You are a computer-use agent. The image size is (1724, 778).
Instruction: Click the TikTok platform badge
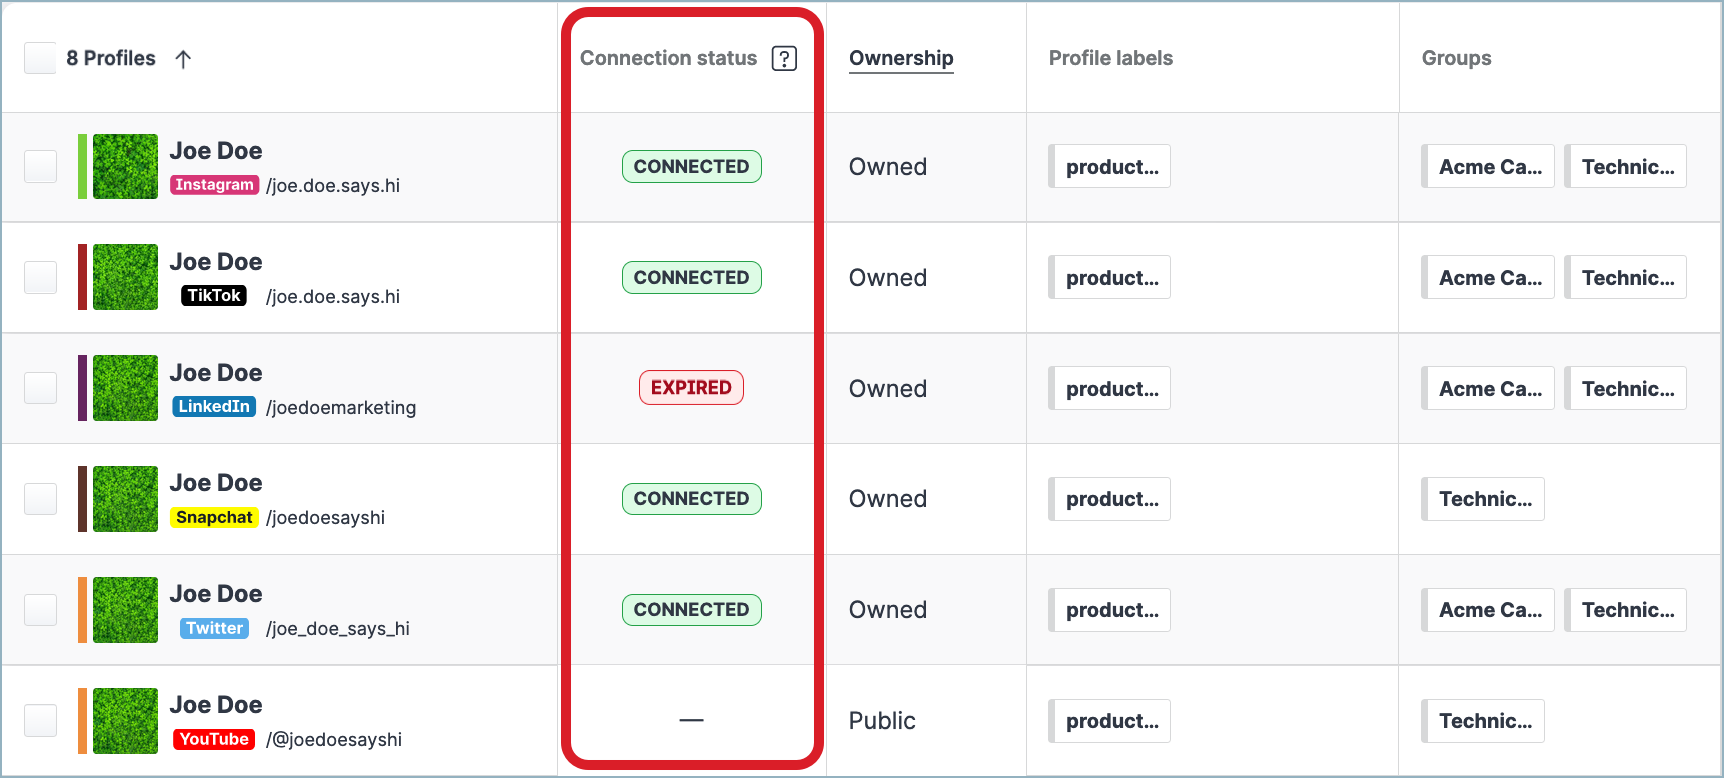pos(213,295)
